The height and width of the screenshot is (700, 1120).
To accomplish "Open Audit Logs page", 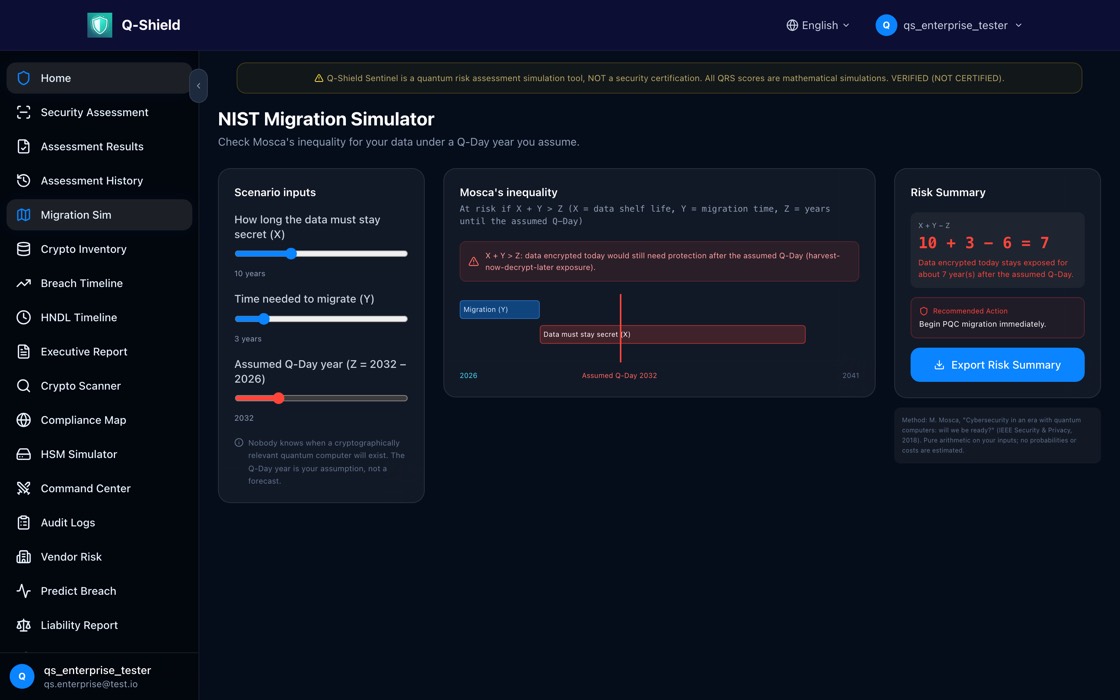I will coord(99,523).
